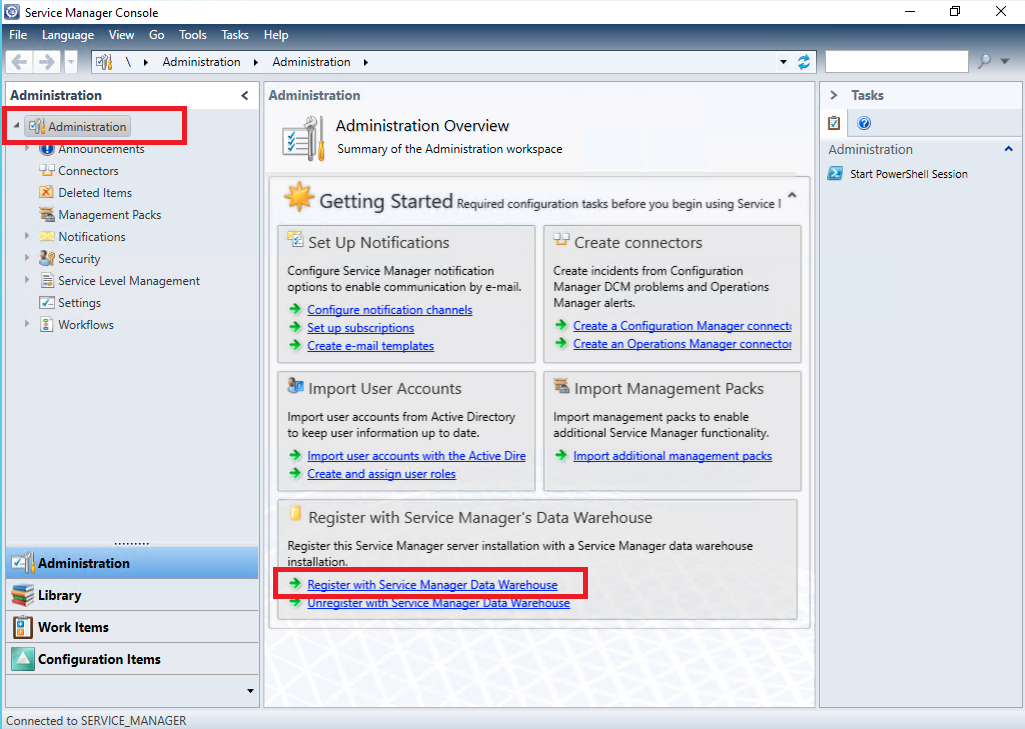The height and width of the screenshot is (729, 1025).
Task: Select the Management Packs tree icon
Action: click(46, 215)
